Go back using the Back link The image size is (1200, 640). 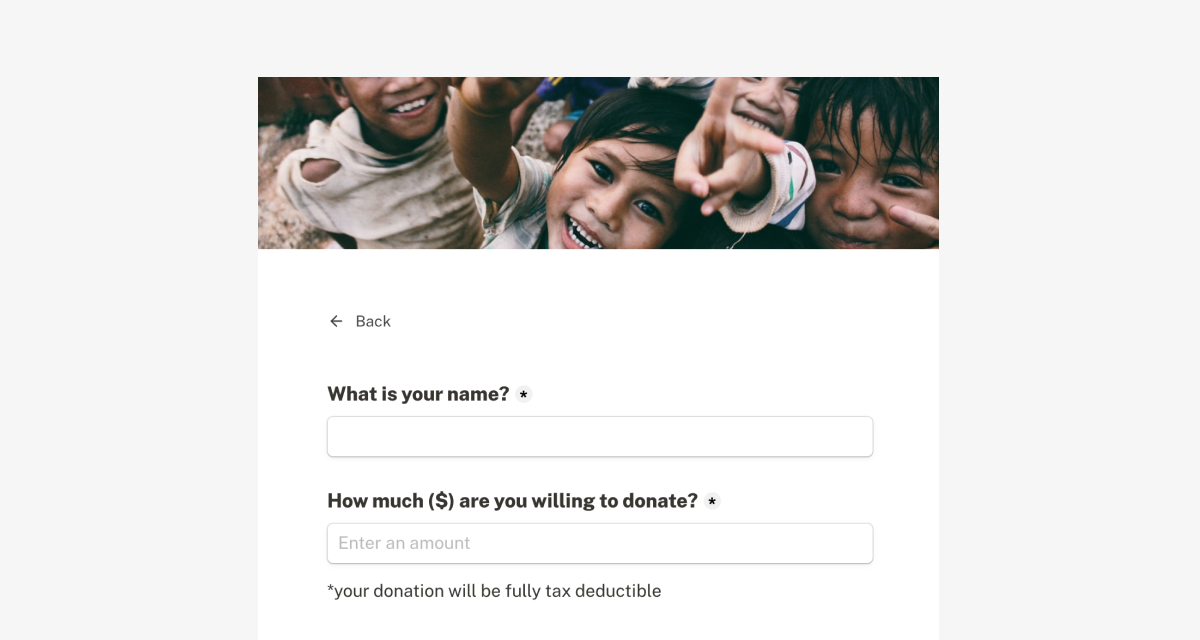coord(360,321)
